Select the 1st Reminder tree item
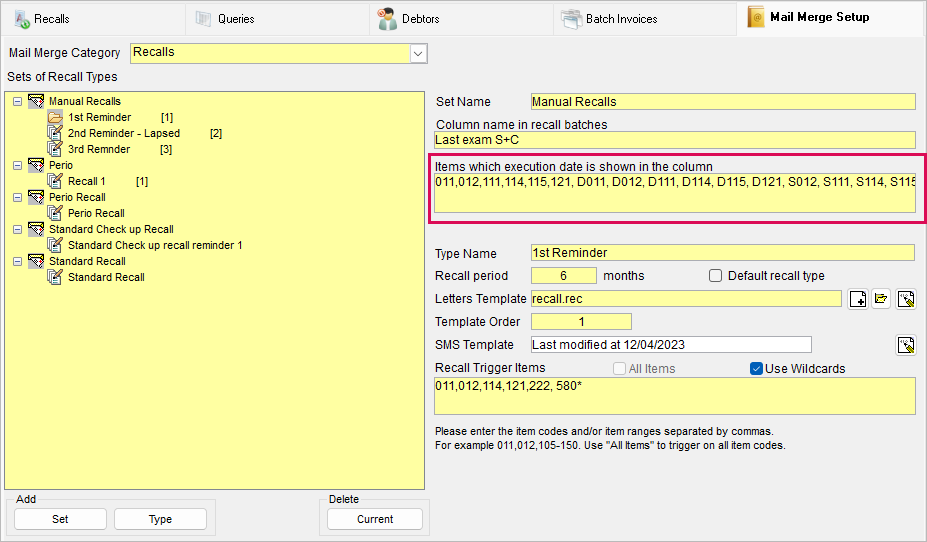This screenshot has height=542, width=927. (x=99, y=117)
